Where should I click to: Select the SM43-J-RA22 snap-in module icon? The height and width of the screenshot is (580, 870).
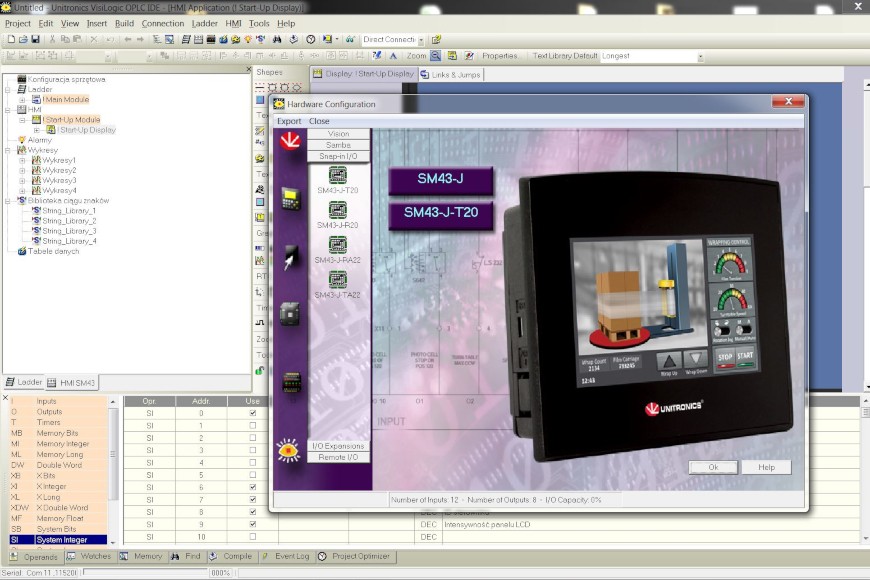[x=338, y=245]
